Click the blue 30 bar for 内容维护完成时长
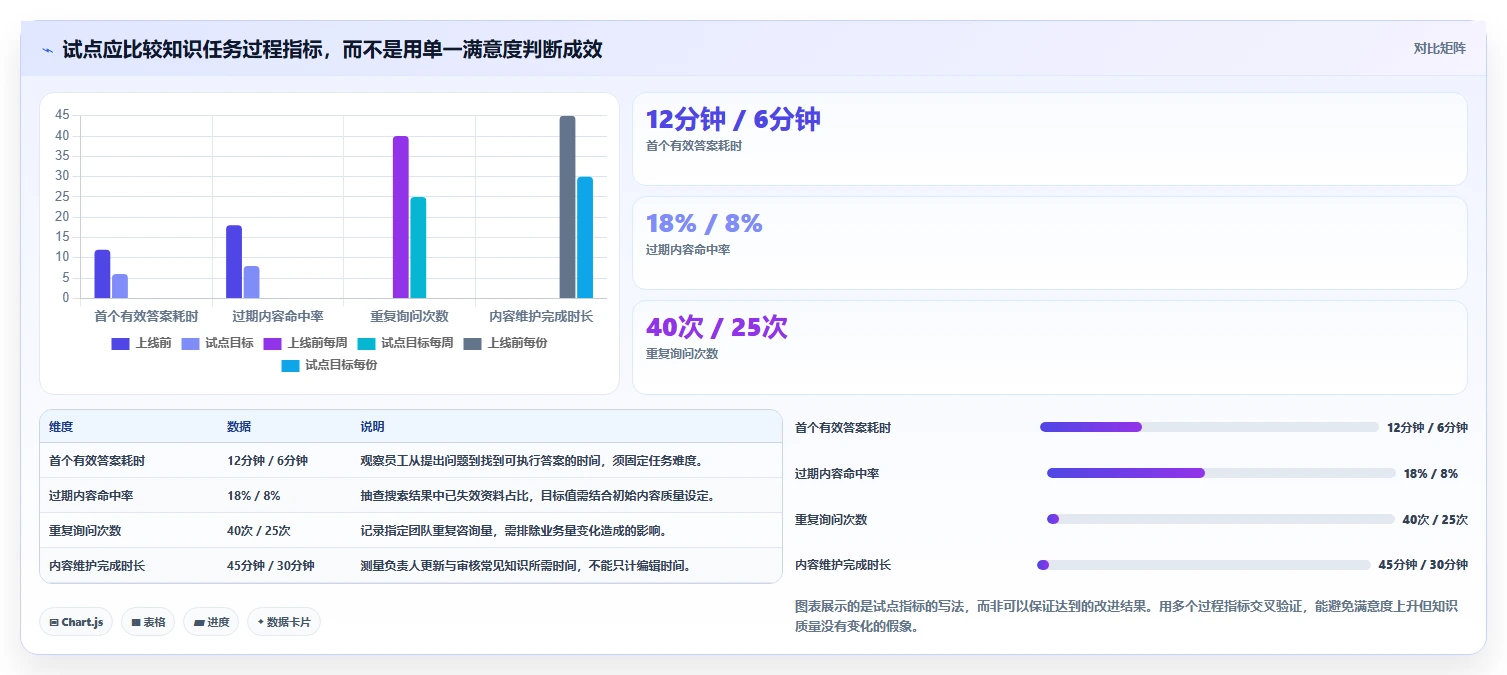The width and height of the screenshot is (1507, 675). [x=585, y=238]
